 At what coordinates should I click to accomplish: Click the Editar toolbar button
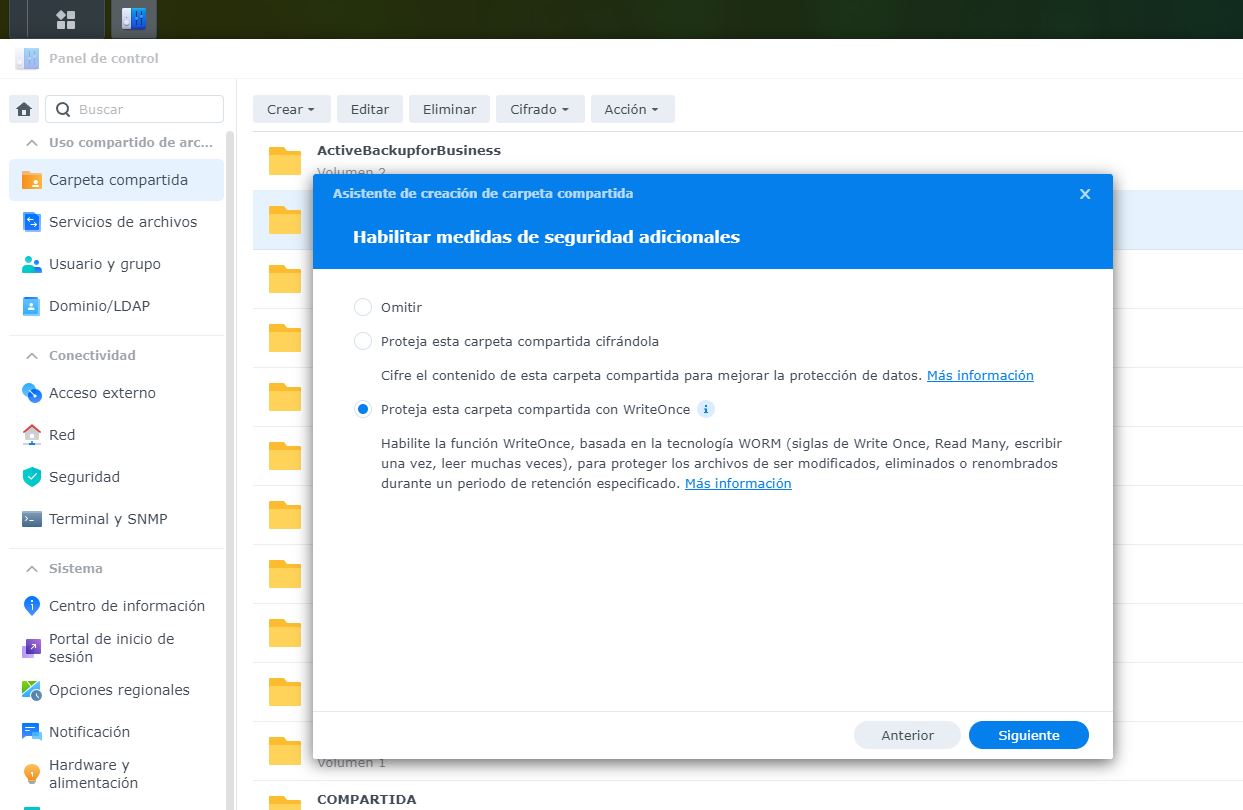[370, 109]
